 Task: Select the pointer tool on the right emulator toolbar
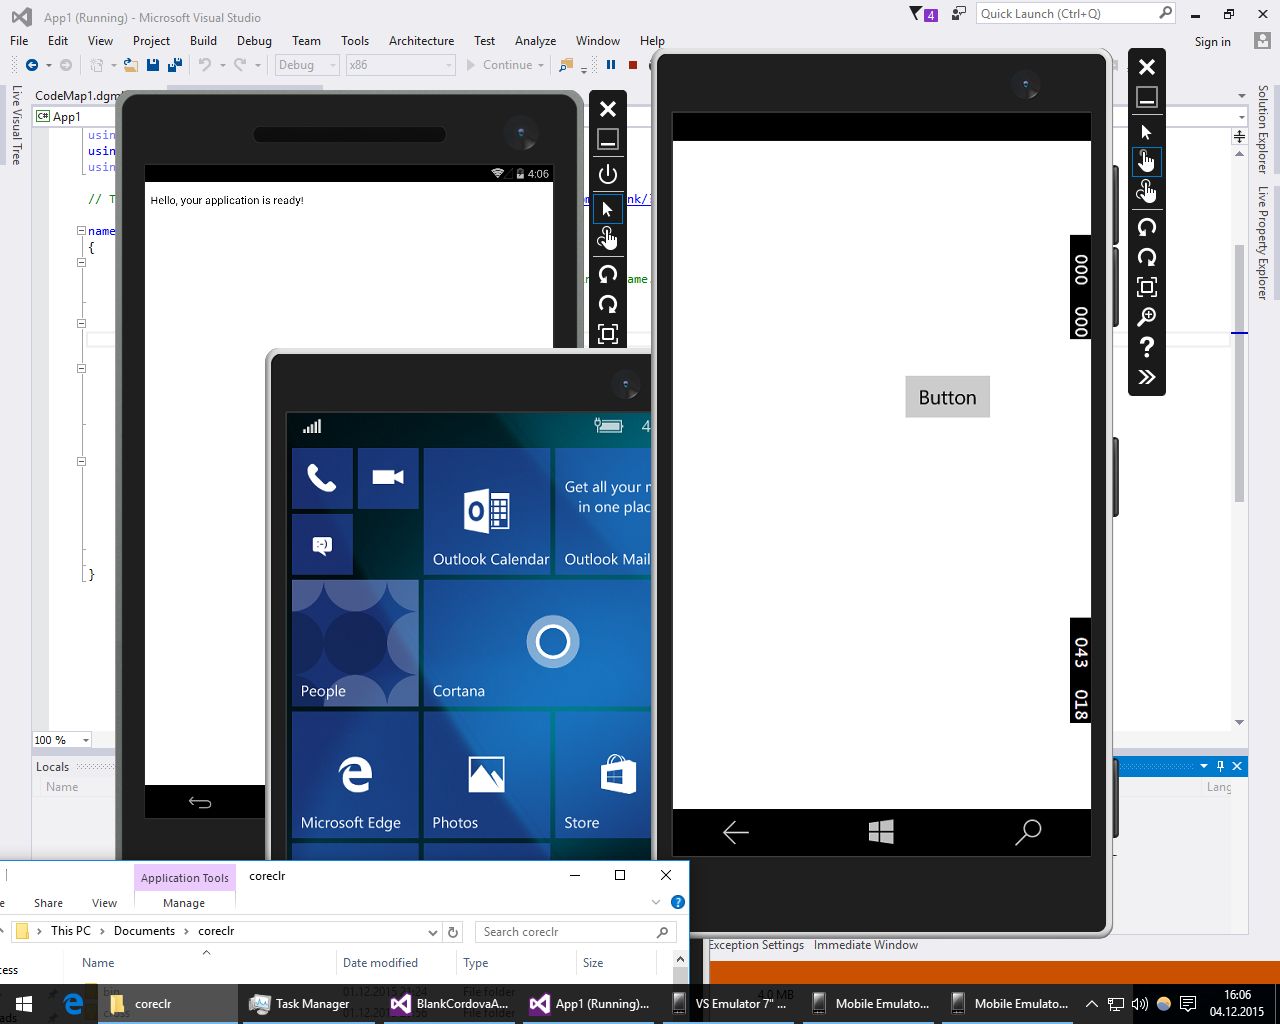pos(1147,132)
